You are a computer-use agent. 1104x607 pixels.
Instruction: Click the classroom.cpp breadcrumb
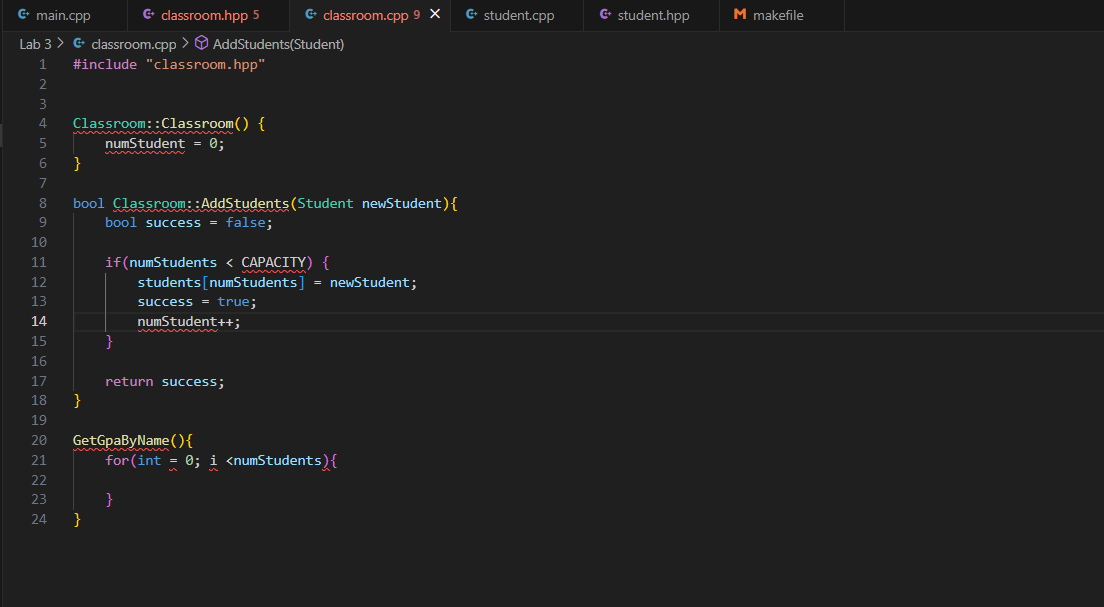coord(134,44)
